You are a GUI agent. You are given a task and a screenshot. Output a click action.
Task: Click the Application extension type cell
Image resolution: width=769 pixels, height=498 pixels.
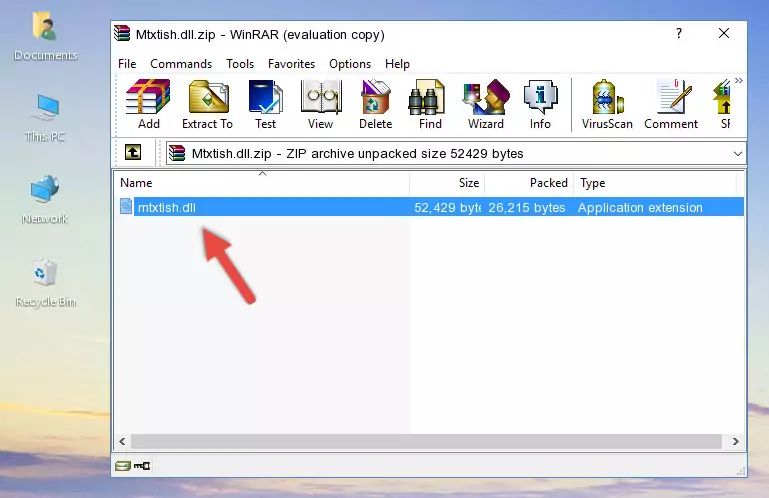640,208
